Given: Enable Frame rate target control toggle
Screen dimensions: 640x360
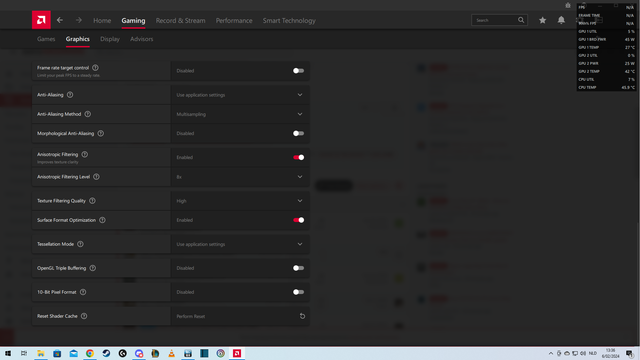Looking at the screenshot, I should click(x=298, y=71).
